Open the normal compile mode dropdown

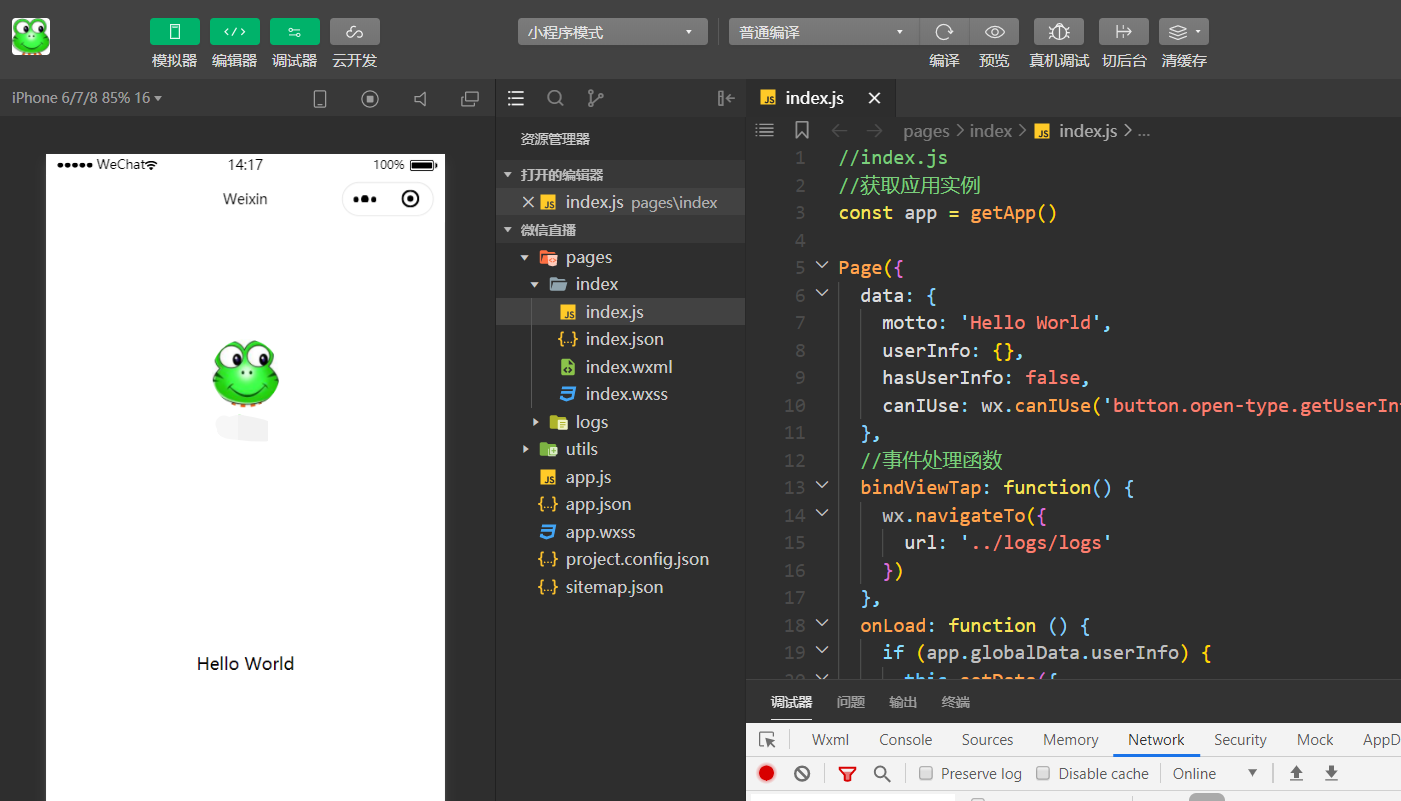tap(823, 32)
